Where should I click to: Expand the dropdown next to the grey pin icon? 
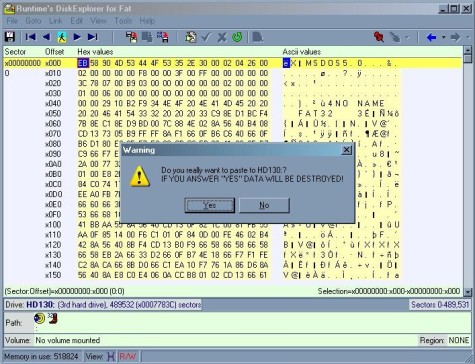click(x=407, y=37)
